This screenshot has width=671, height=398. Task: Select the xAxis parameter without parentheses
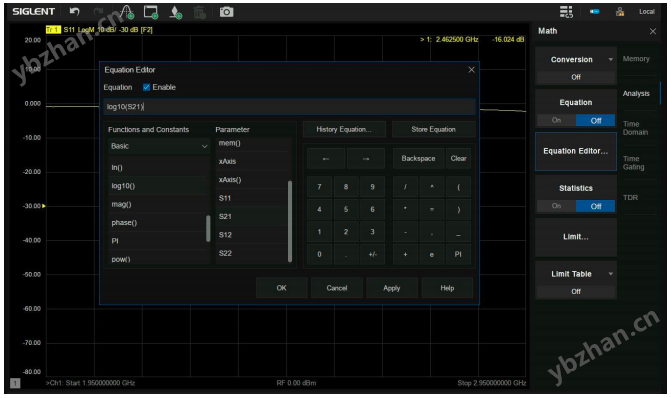tap(252, 162)
